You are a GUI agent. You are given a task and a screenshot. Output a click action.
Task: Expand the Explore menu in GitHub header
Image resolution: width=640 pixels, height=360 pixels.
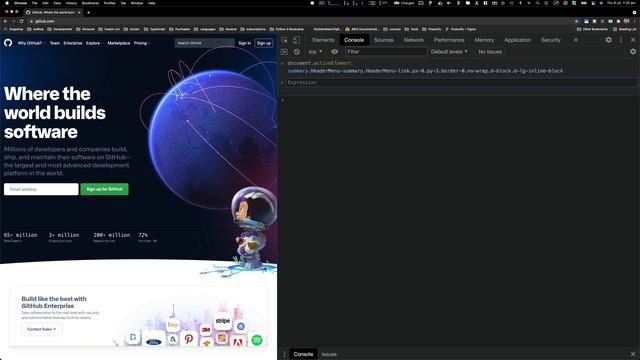(x=94, y=43)
